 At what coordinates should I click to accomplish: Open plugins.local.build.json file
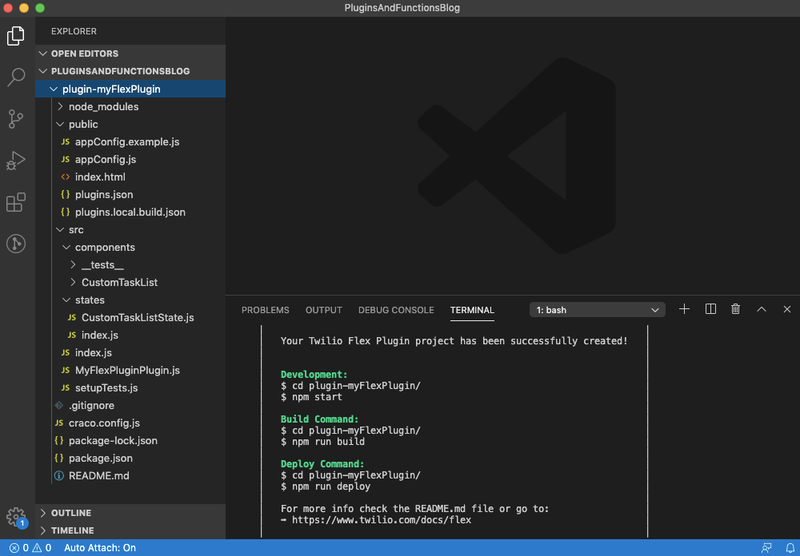click(130, 212)
